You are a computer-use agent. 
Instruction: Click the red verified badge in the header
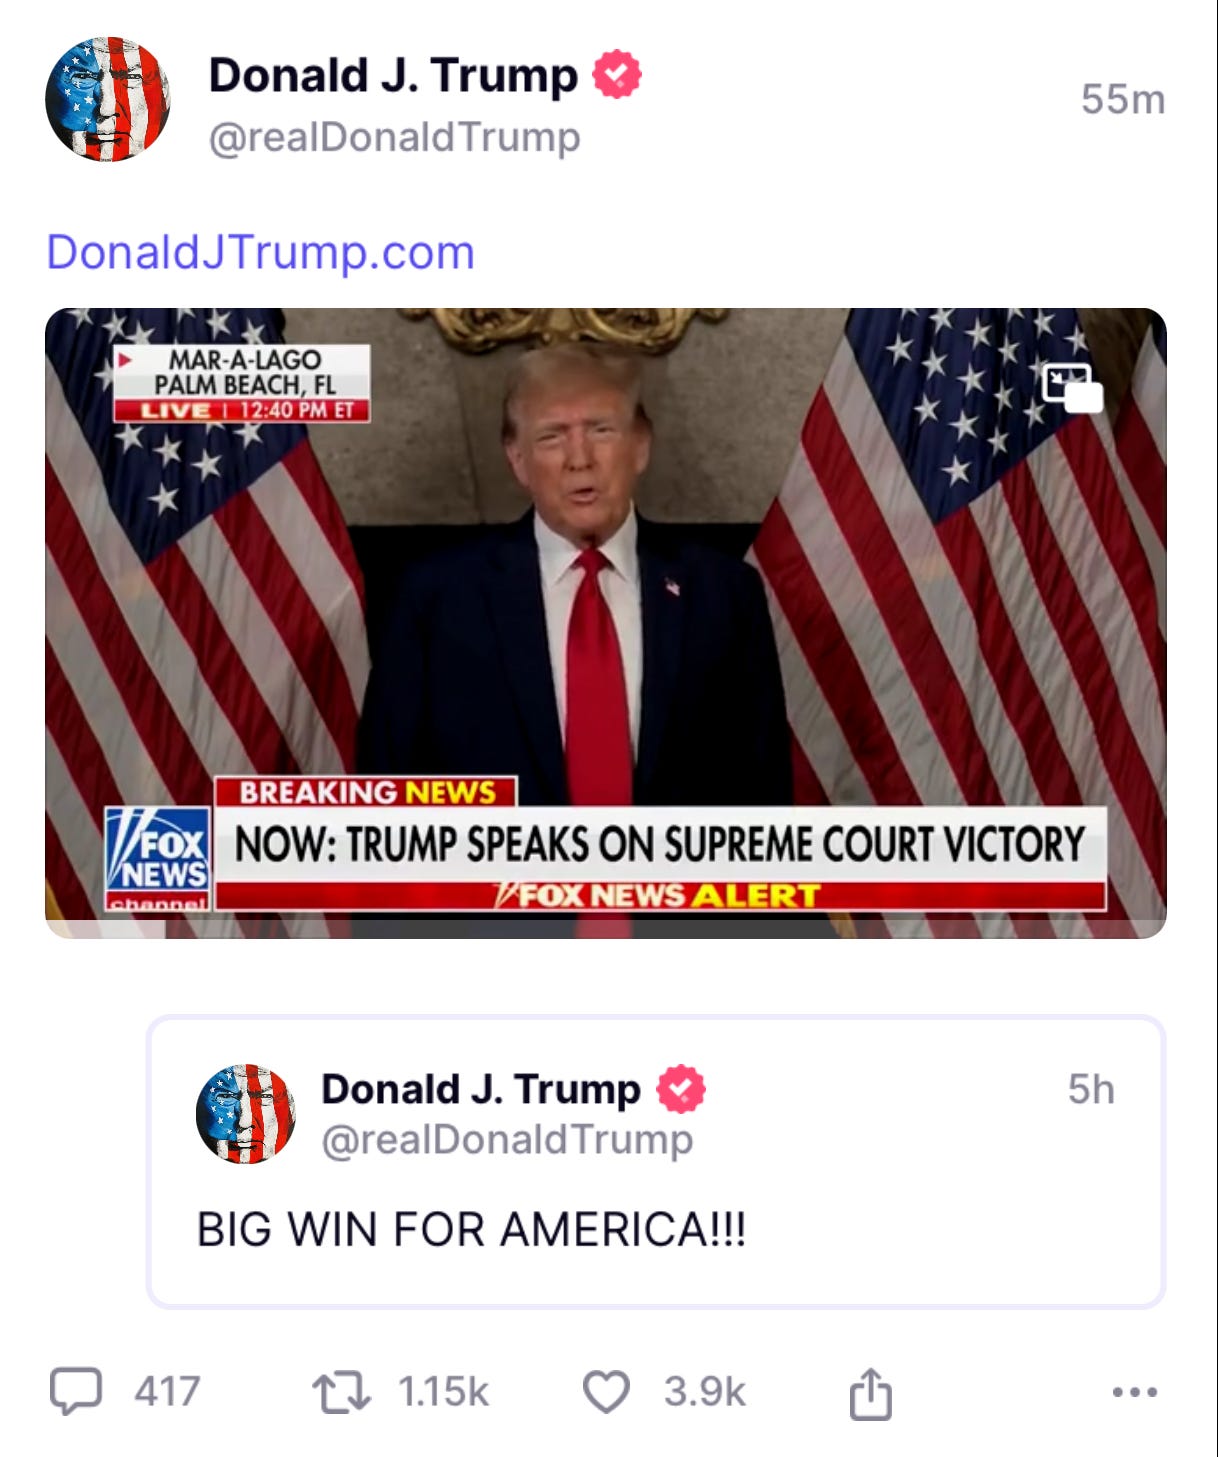(617, 74)
